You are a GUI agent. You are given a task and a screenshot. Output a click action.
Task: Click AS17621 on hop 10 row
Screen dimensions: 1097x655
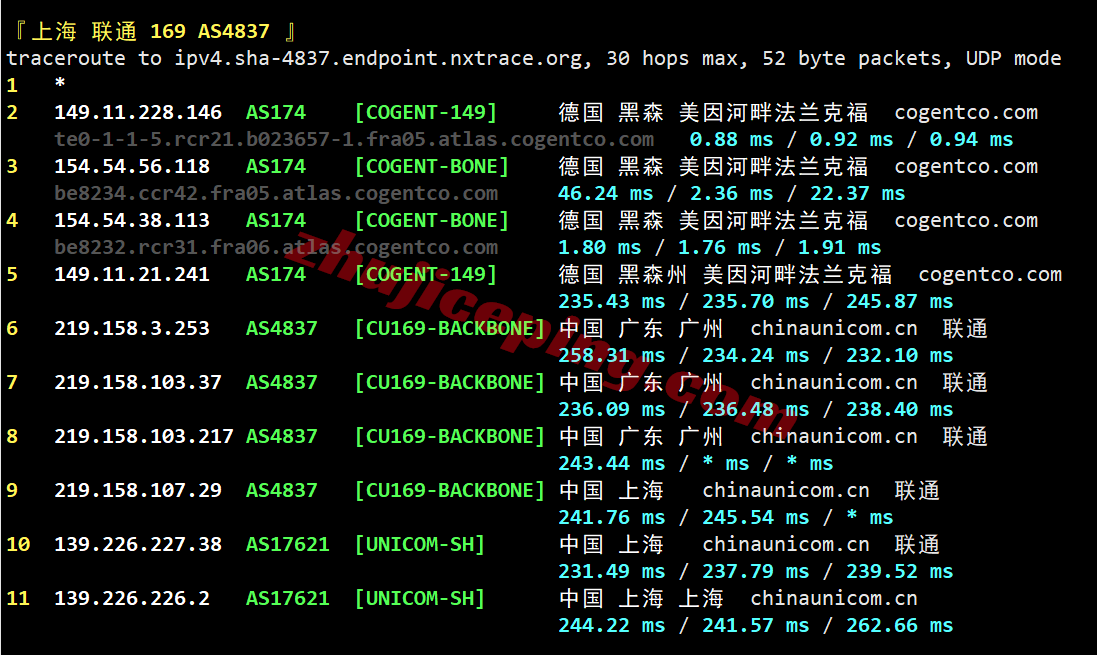(x=288, y=544)
